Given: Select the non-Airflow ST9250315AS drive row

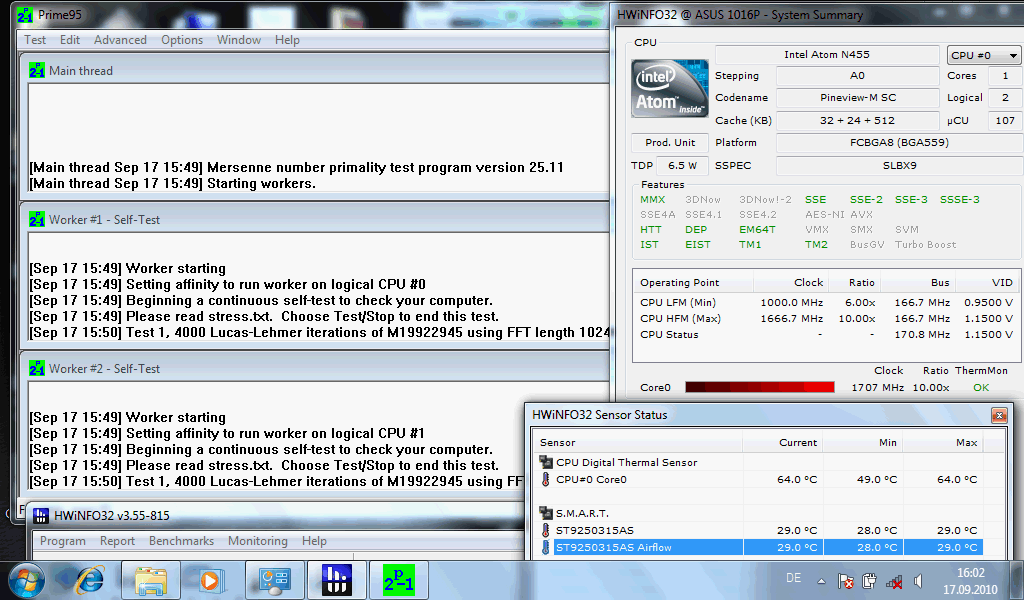Looking at the screenshot, I should [761, 530].
